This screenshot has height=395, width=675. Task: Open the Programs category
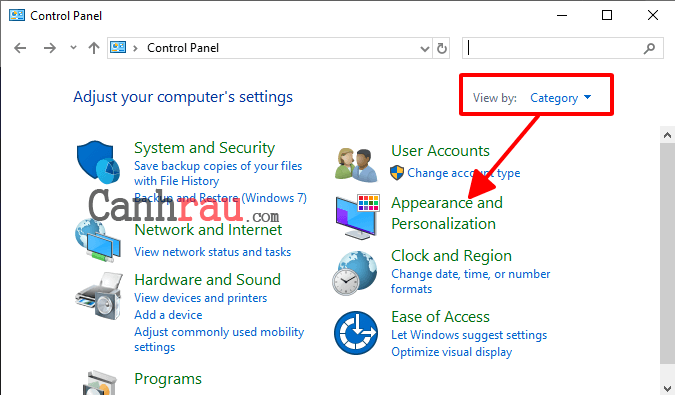coord(168,379)
